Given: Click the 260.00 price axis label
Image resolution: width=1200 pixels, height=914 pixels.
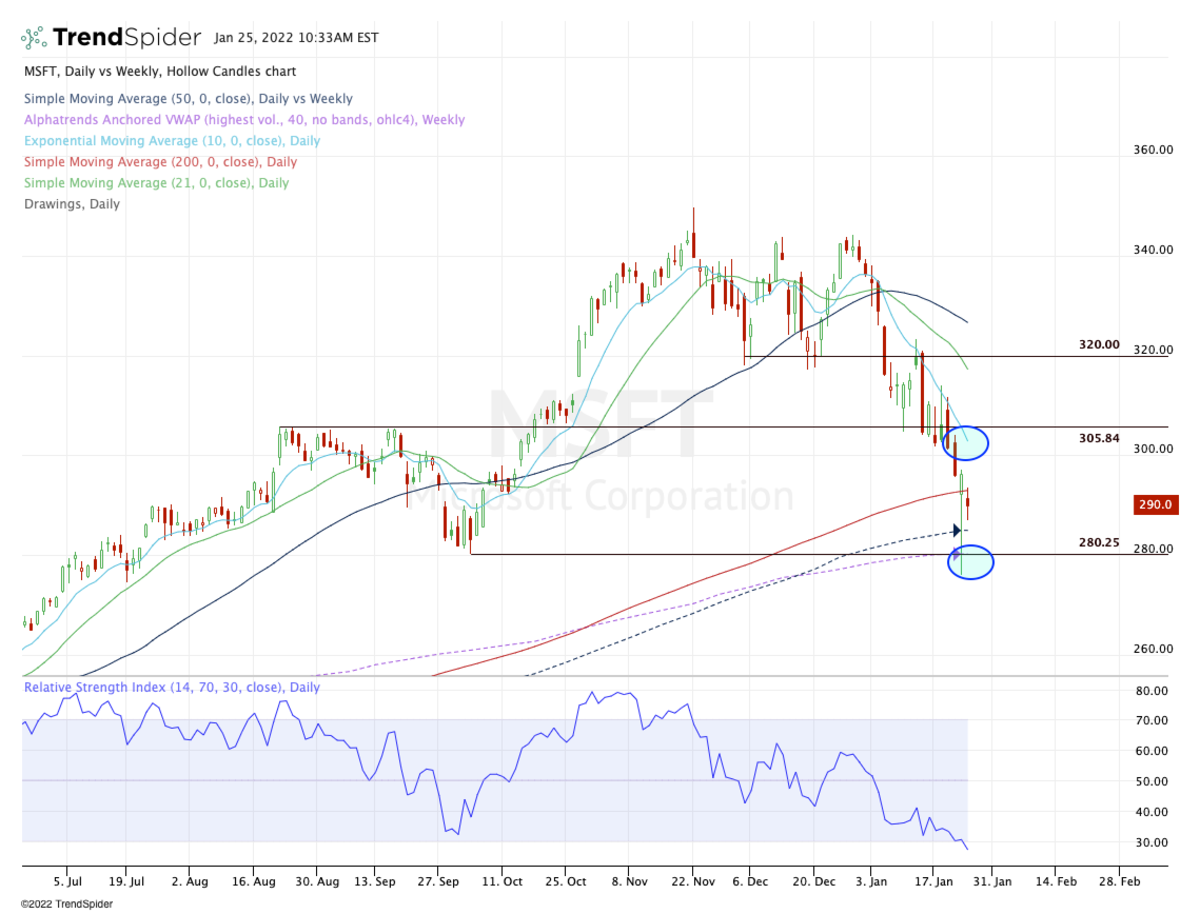Looking at the screenshot, I should coord(1152,649).
